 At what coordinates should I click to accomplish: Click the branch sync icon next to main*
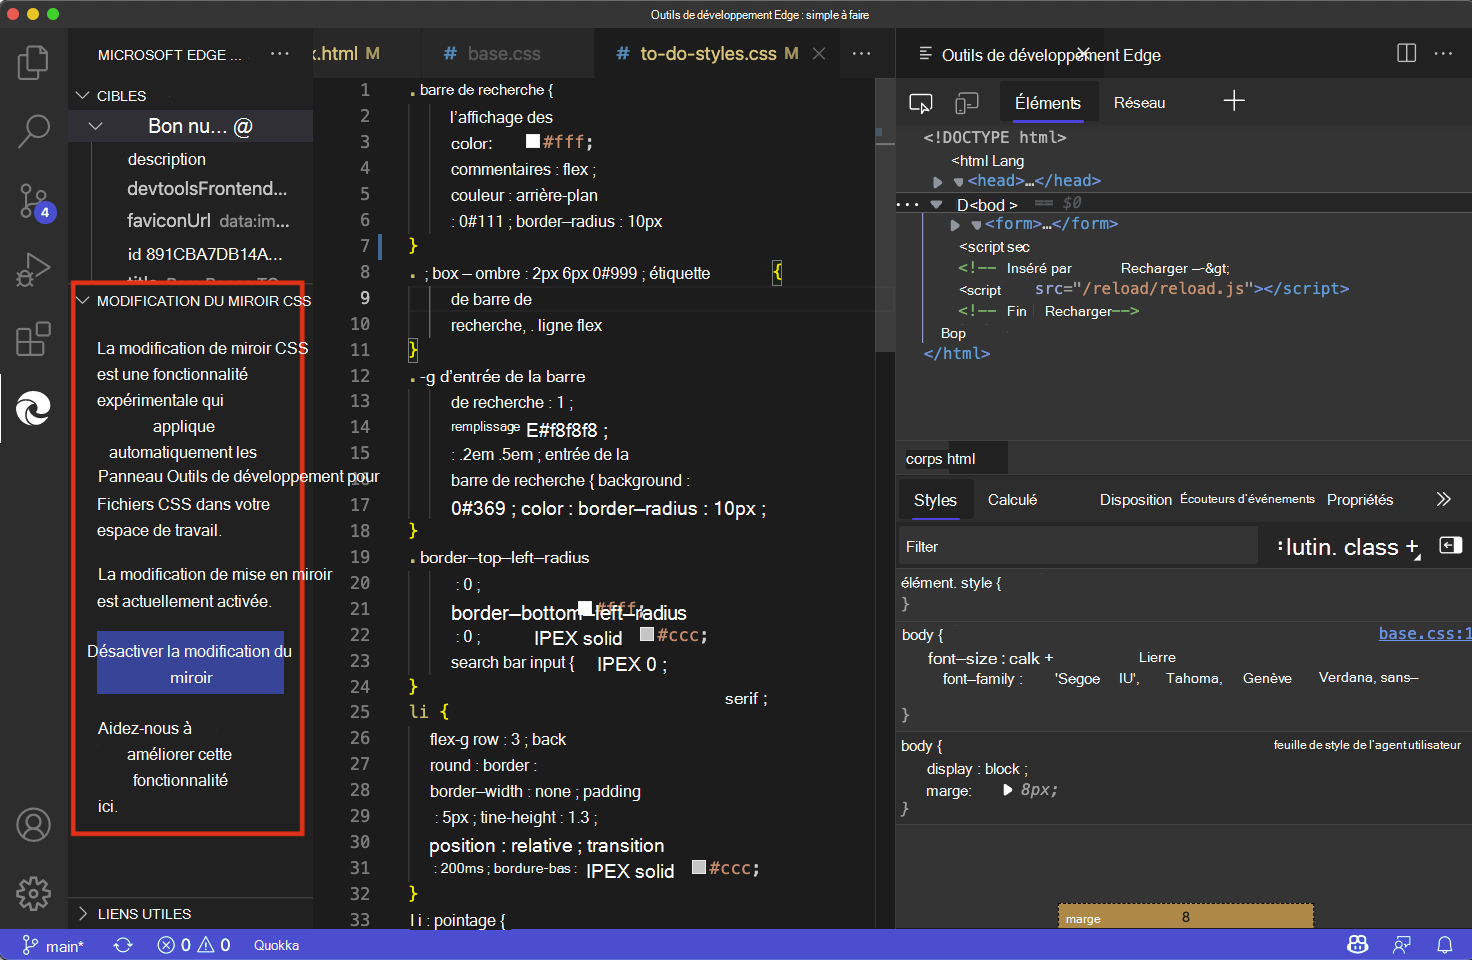122,944
